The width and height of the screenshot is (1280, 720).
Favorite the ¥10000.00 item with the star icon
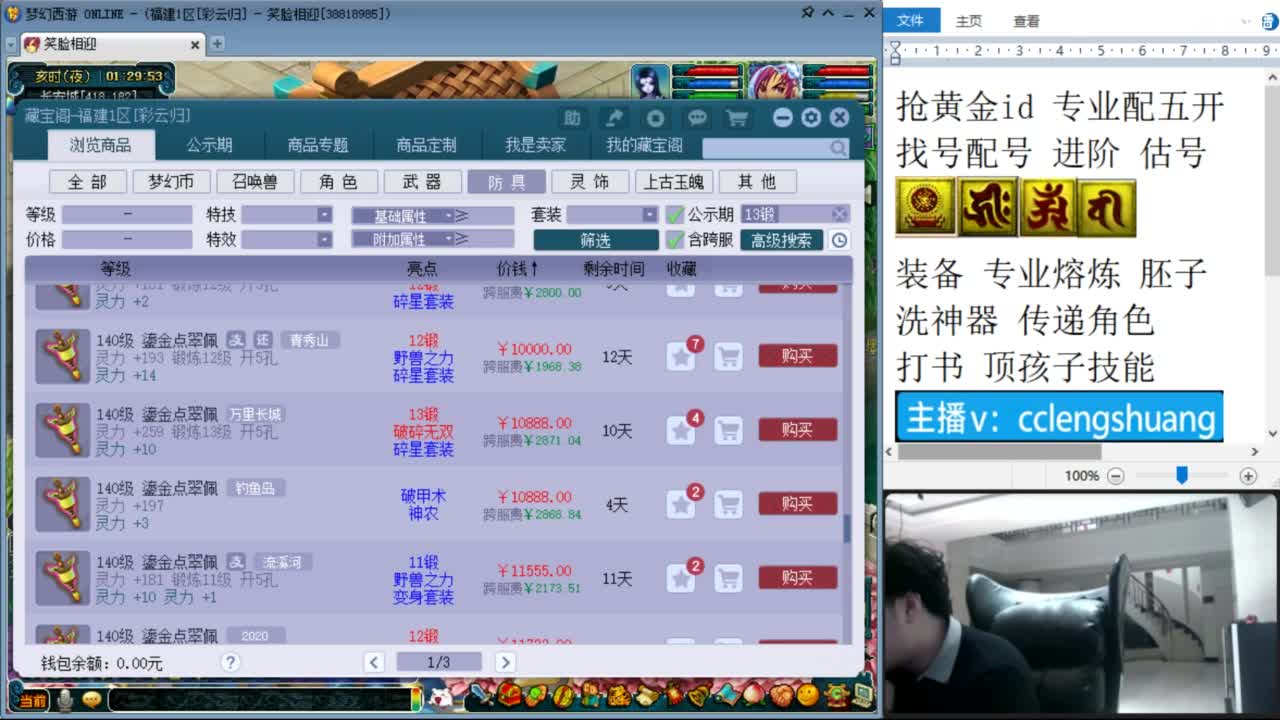click(x=681, y=357)
